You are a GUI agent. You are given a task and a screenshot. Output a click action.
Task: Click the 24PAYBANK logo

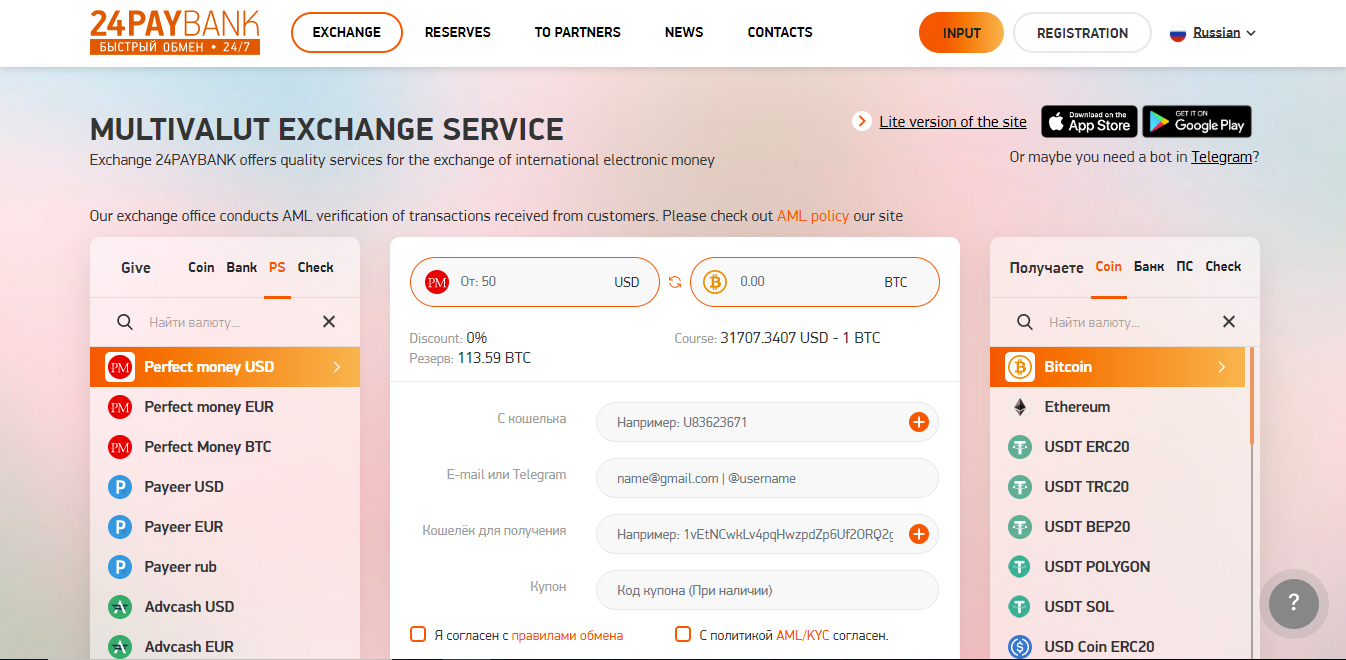175,32
